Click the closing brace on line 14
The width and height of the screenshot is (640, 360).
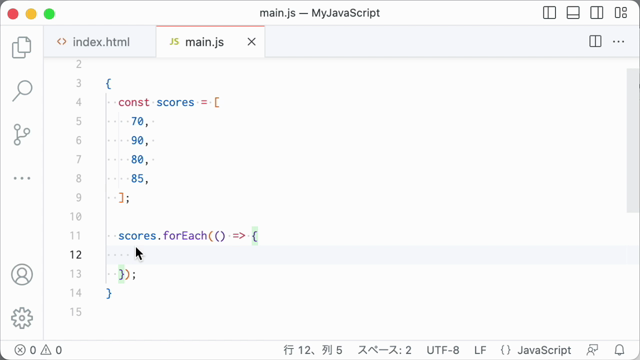109,293
